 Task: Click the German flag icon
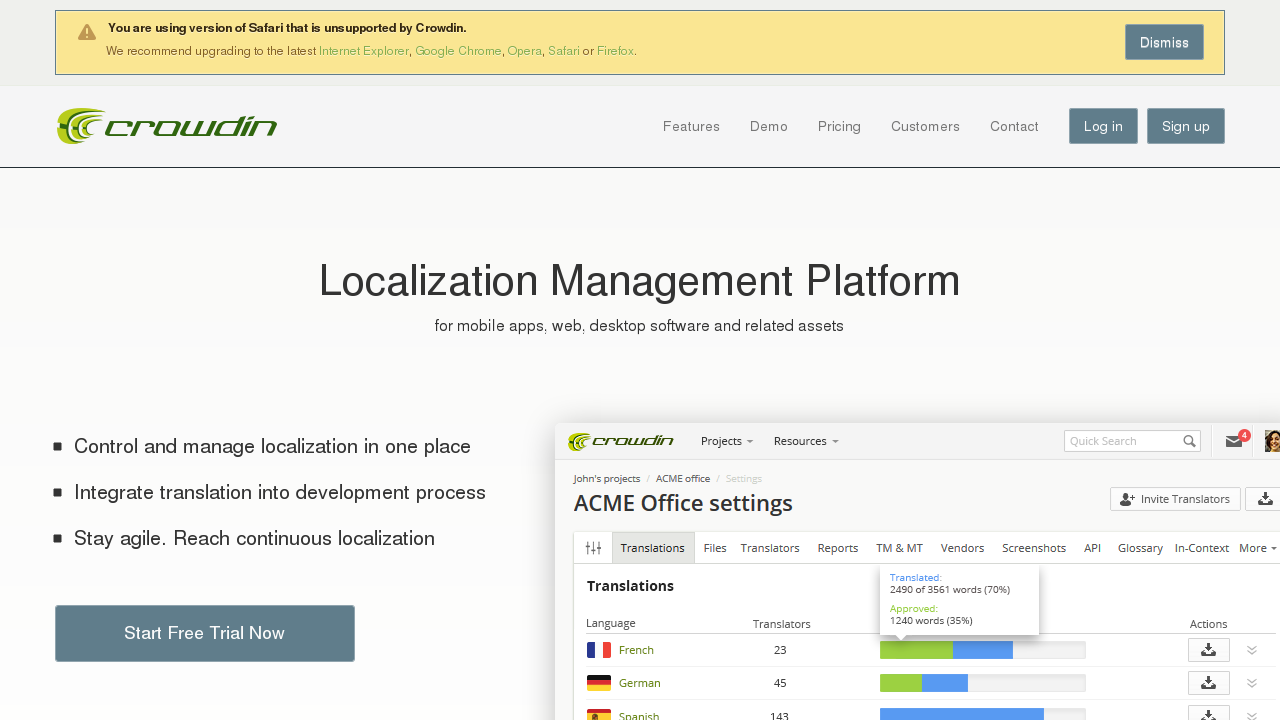599,683
